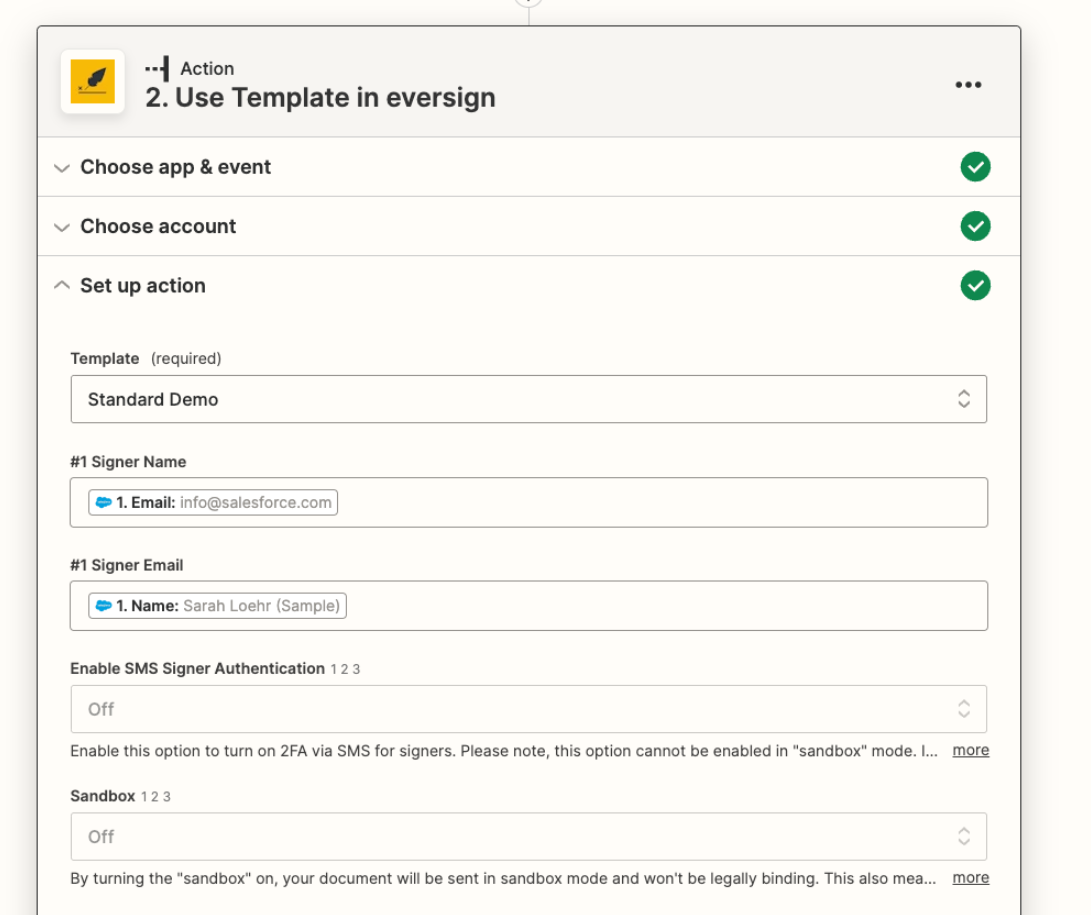Viewport: 1091px width, 915px height.
Task: Click the Enable SMS Signer Authentication label
Action: pos(198,669)
